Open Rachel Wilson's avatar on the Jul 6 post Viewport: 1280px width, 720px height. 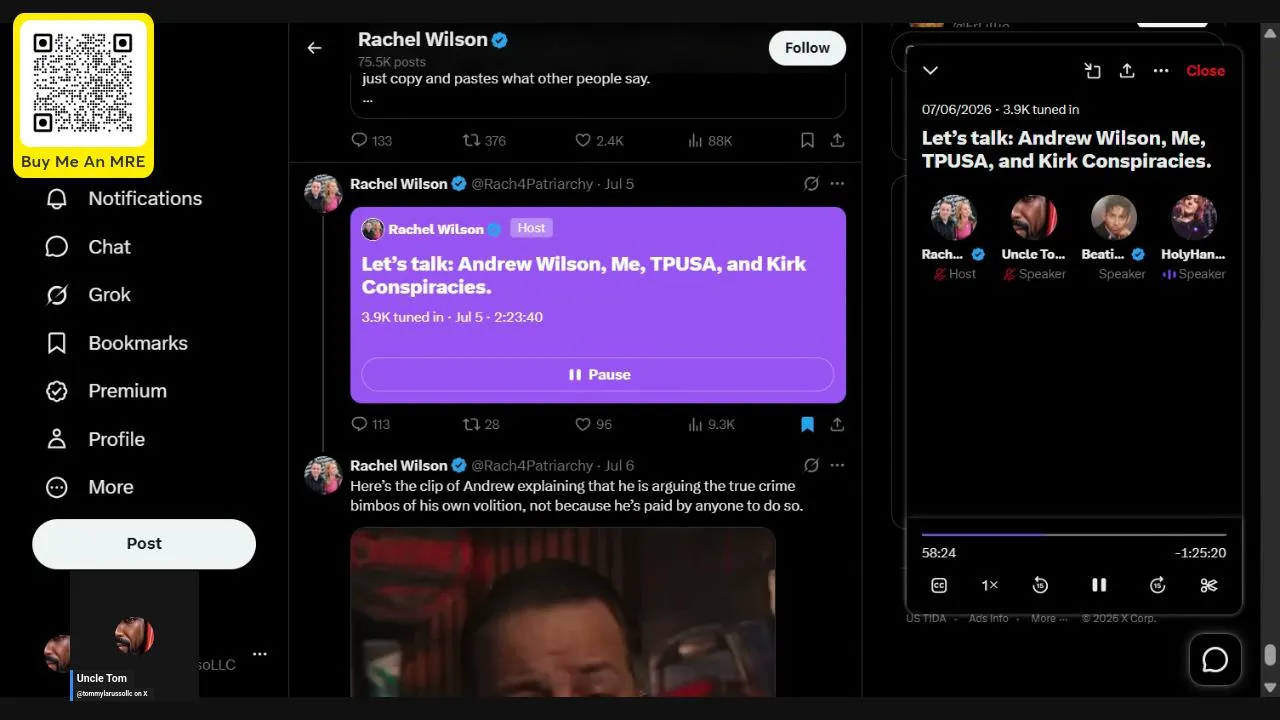tap(323, 475)
